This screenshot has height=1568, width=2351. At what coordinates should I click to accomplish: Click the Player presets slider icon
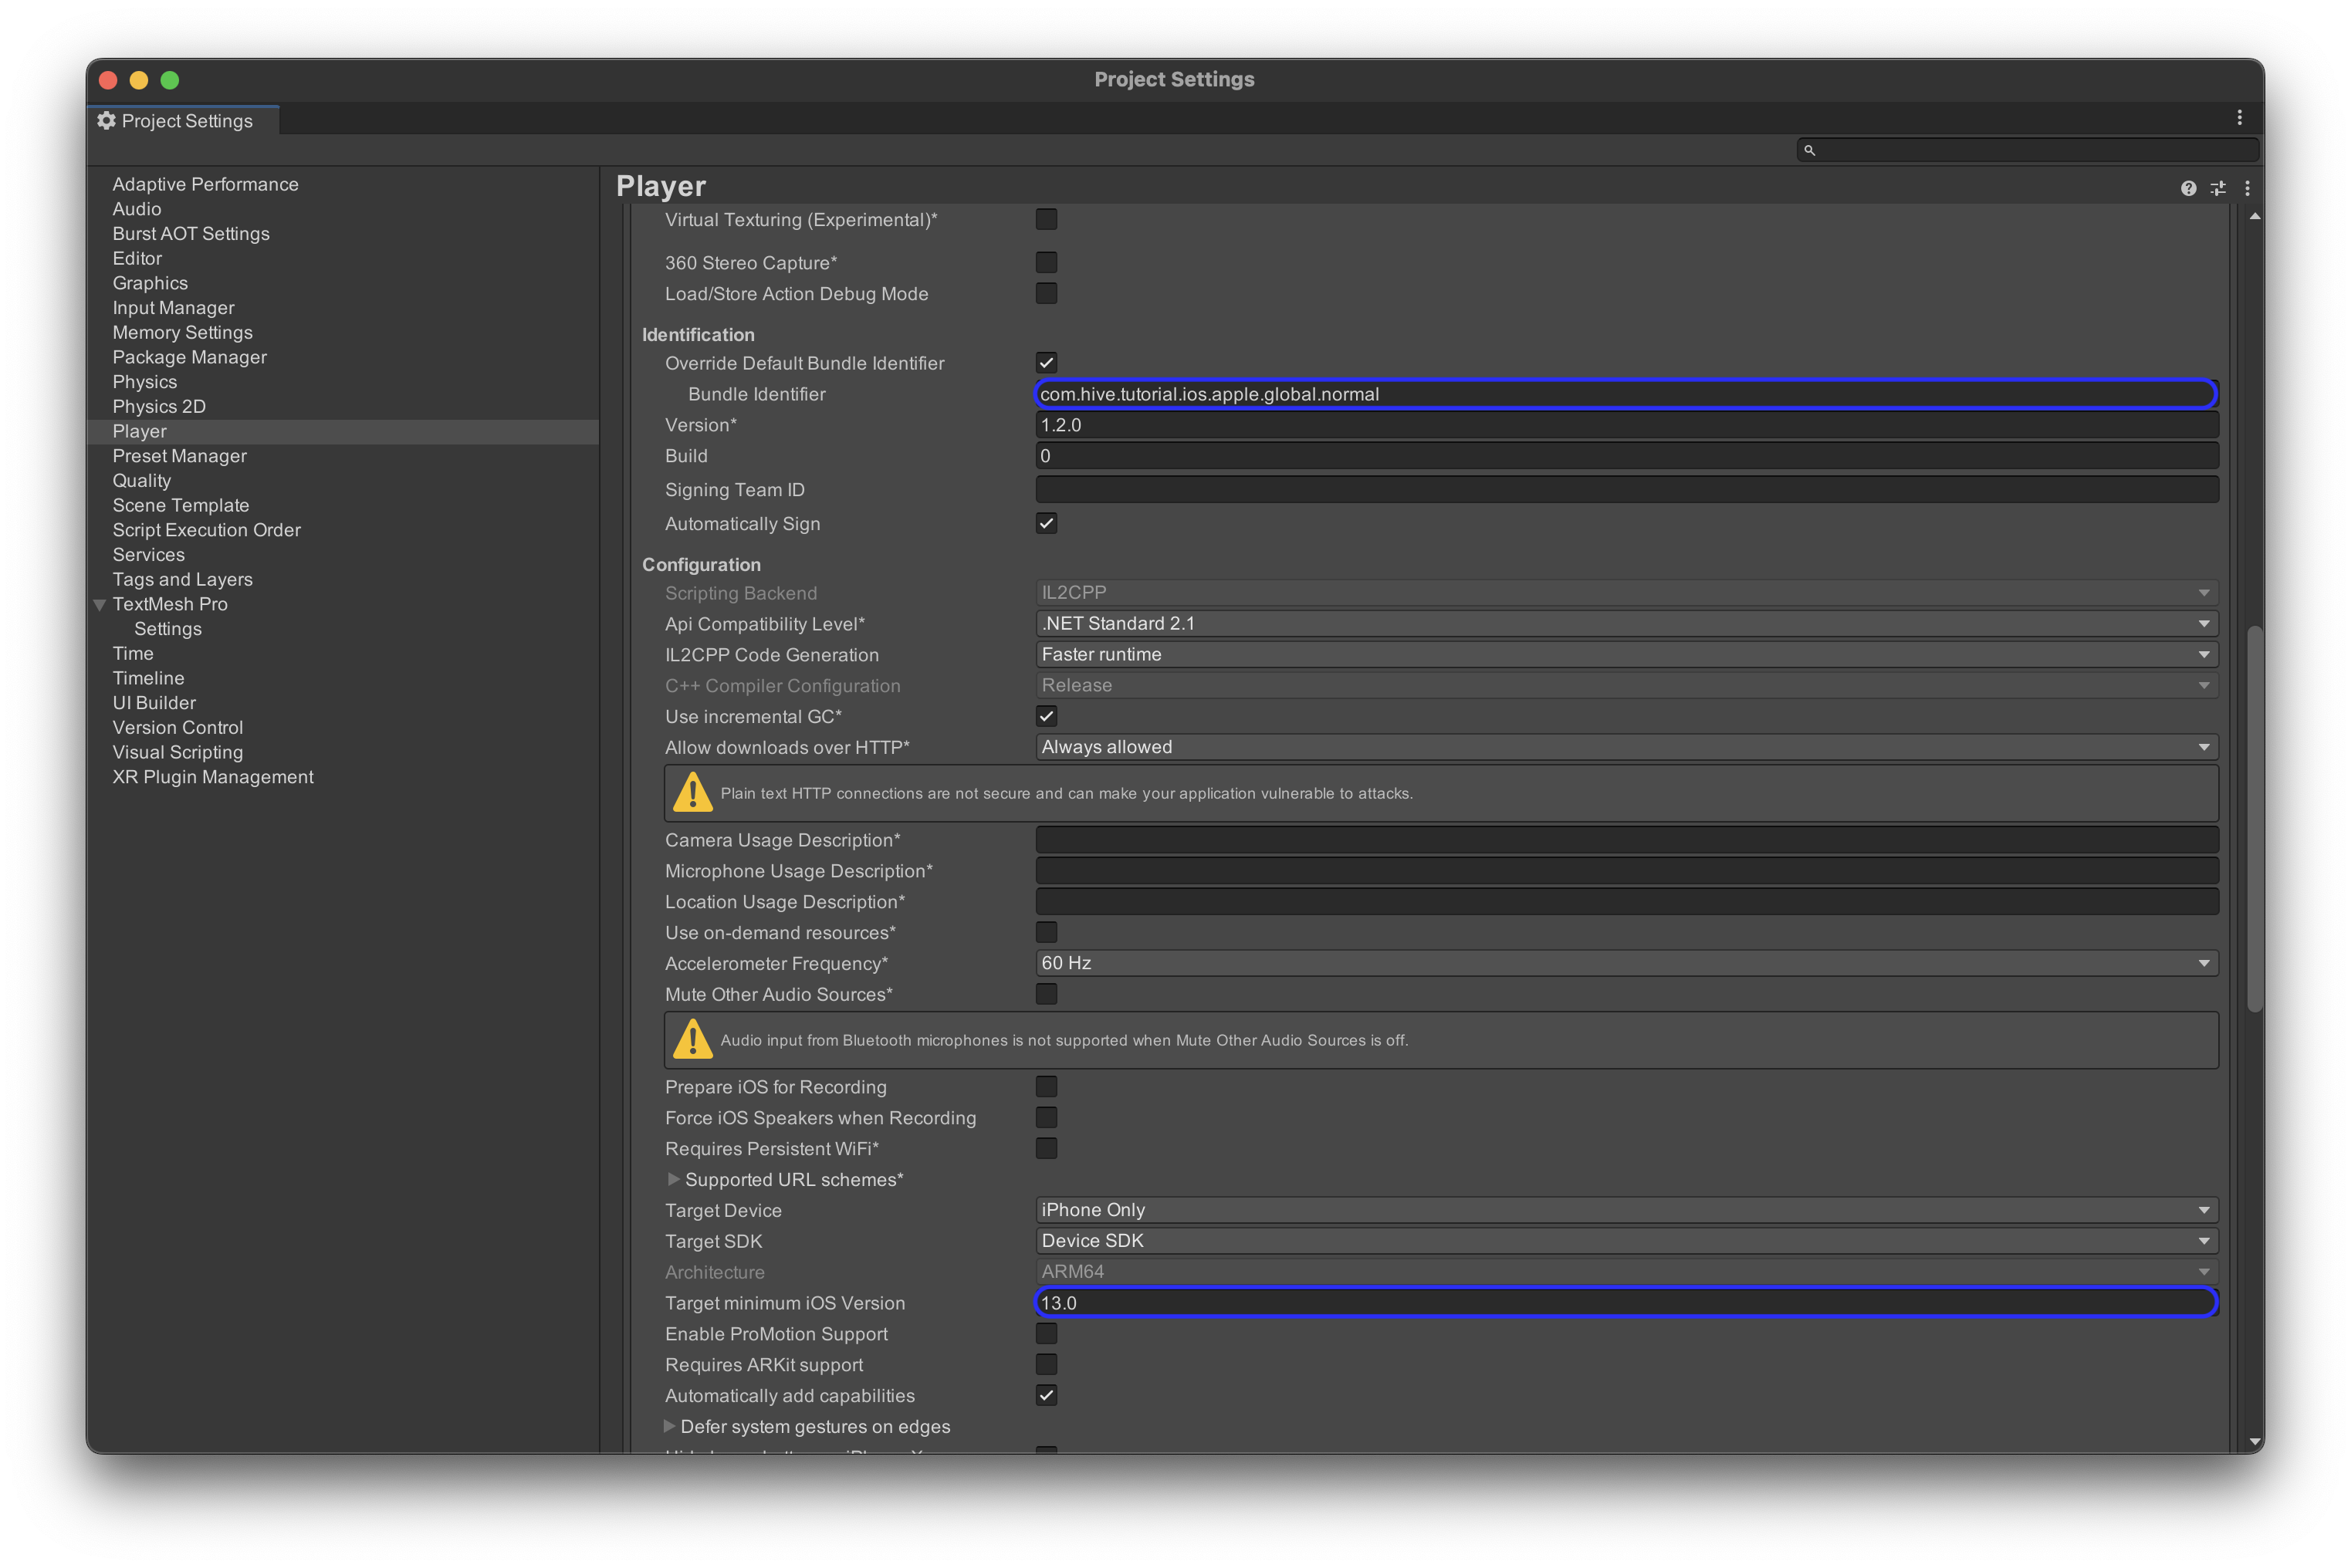tap(2218, 188)
